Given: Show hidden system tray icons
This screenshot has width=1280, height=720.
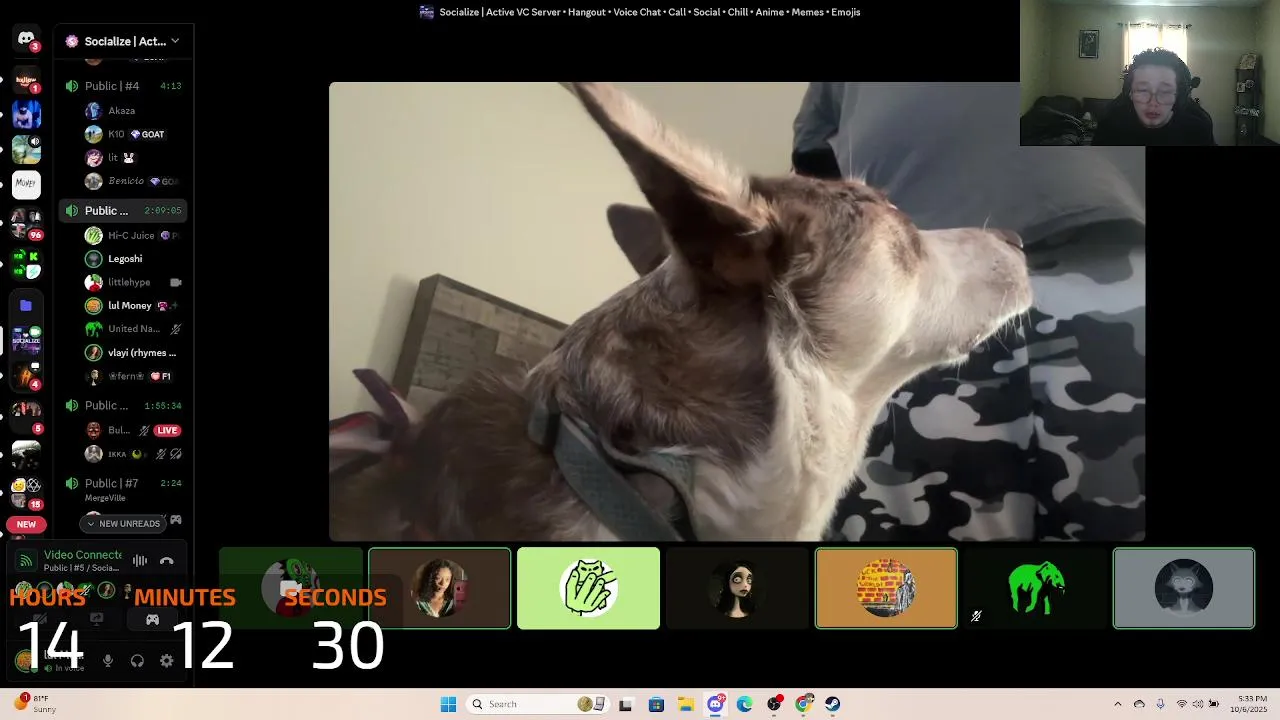Looking at the screenshot, I should (x=1118, y=704).
